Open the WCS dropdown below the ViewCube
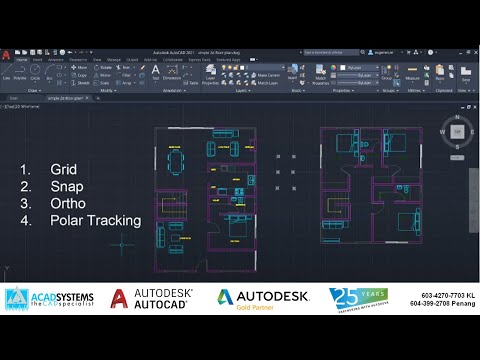Image resolution: width=480 pixels, height=360 pixels. pos(457,158)
